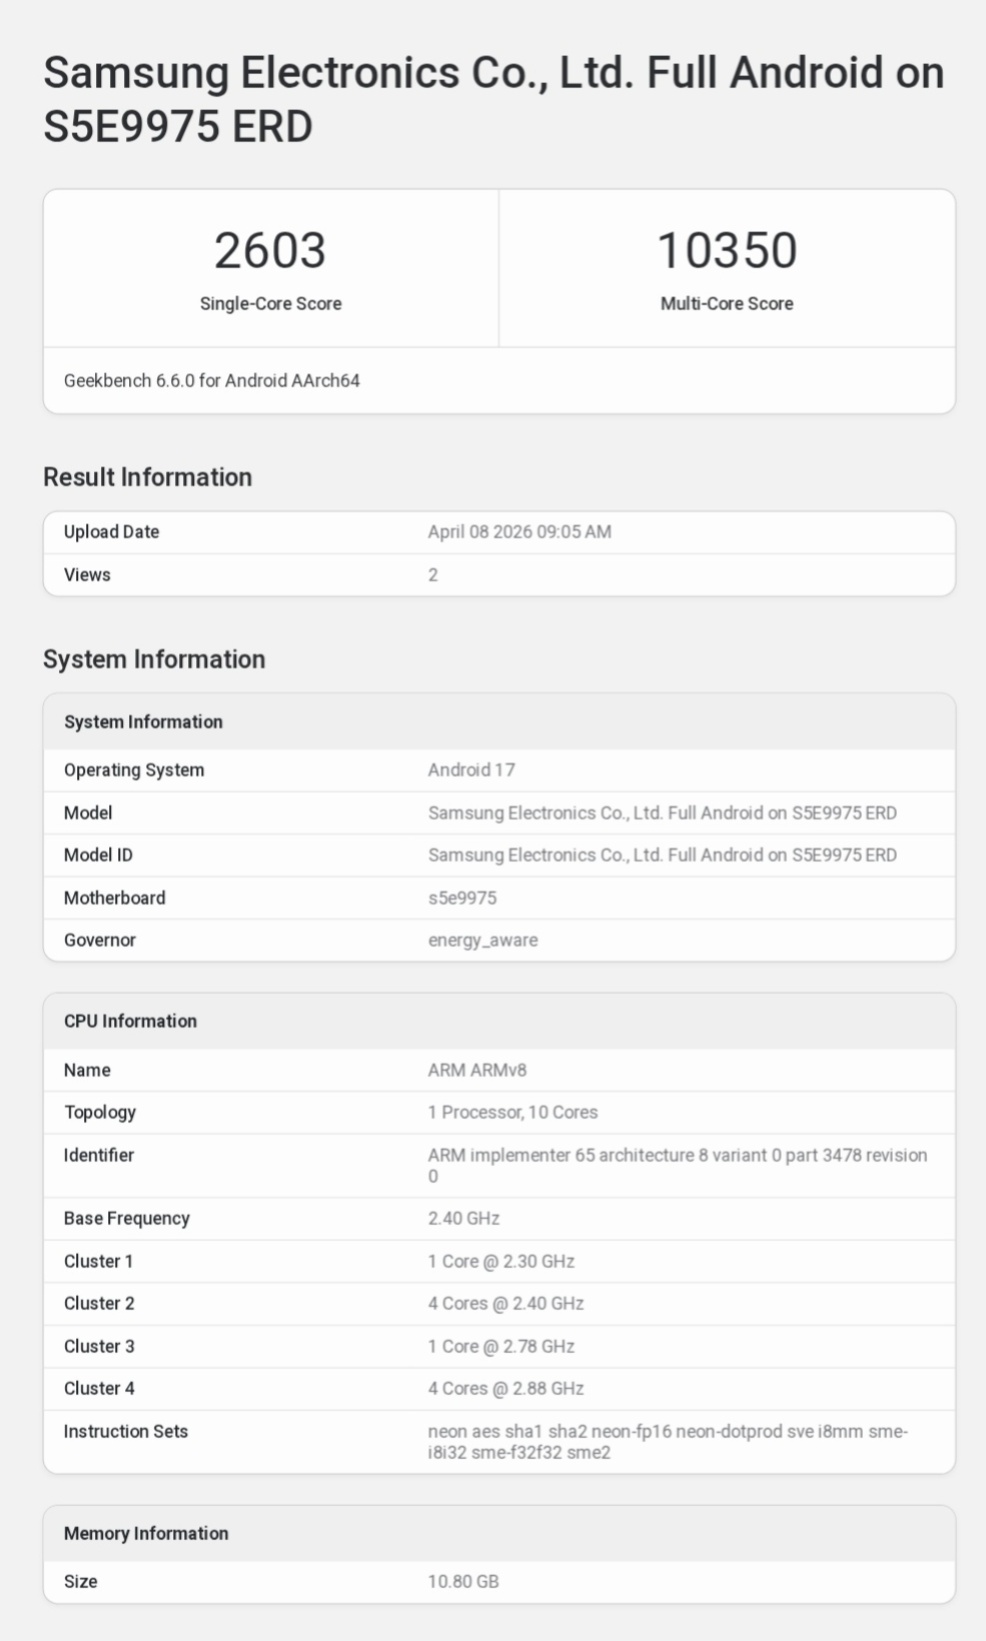Click the single-core score 2603
Viewport: 986px width, 1641px height.
270,250
